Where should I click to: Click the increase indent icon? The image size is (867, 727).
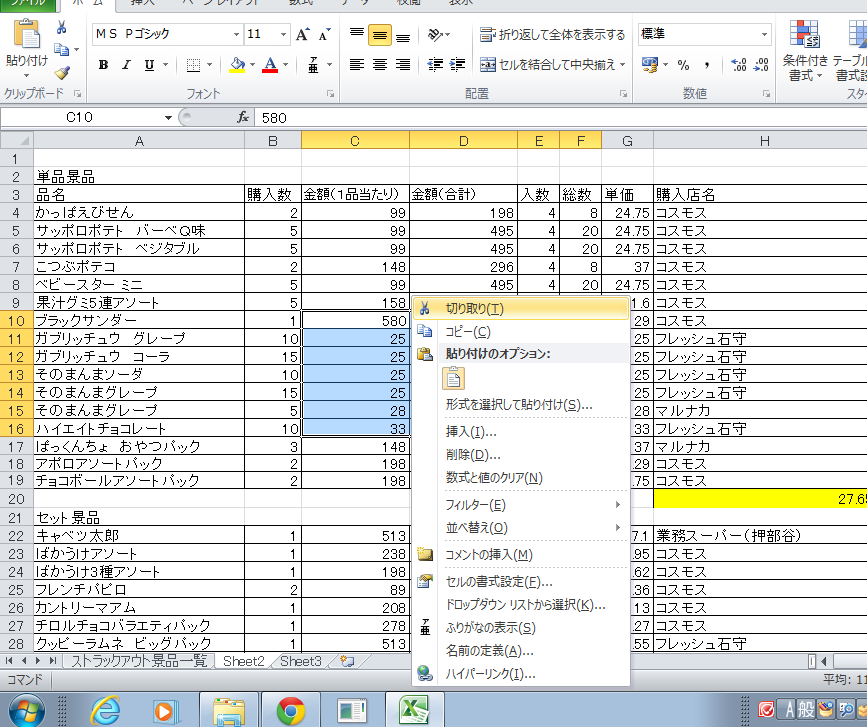tap(457, 65)
